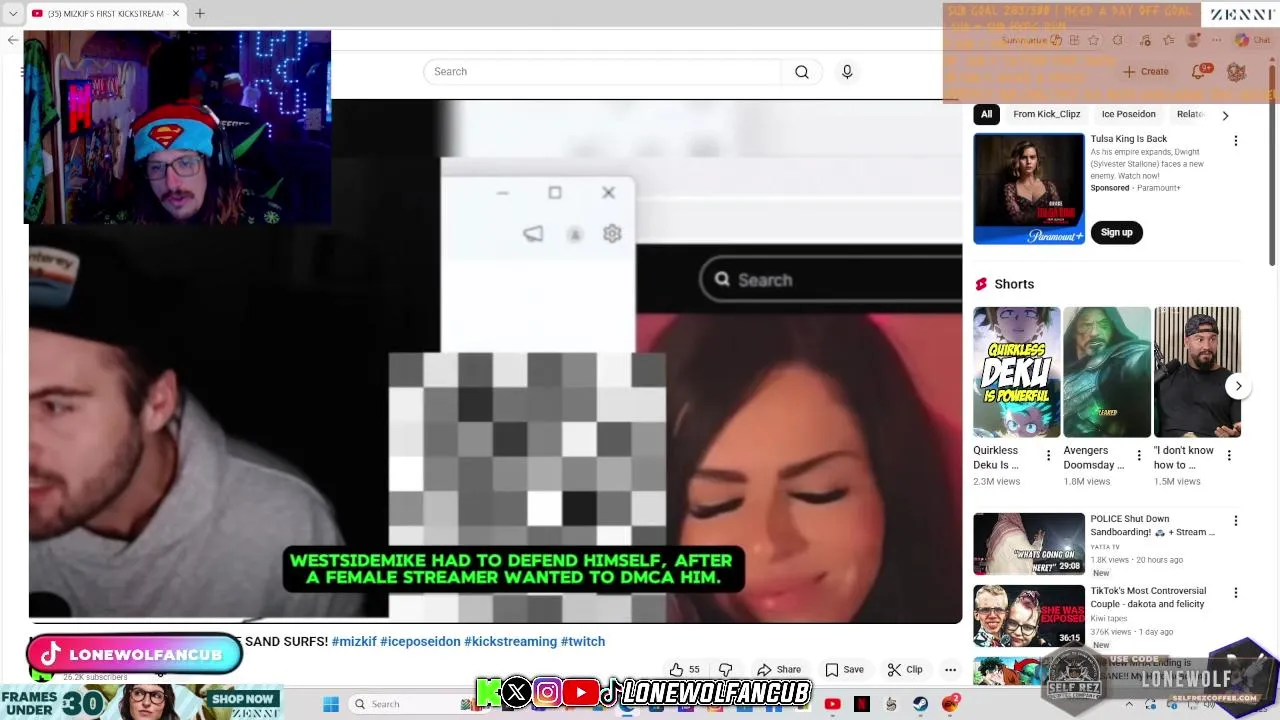
Task: Click the Sign up button for Paramount+
Action: pyautogui.click(x=1117, y=233)
